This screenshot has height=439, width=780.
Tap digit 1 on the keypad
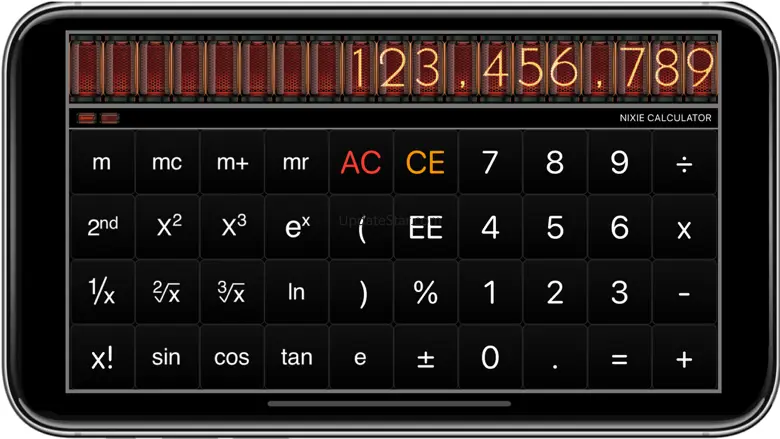pyautogui.click(x=490, y=292)
